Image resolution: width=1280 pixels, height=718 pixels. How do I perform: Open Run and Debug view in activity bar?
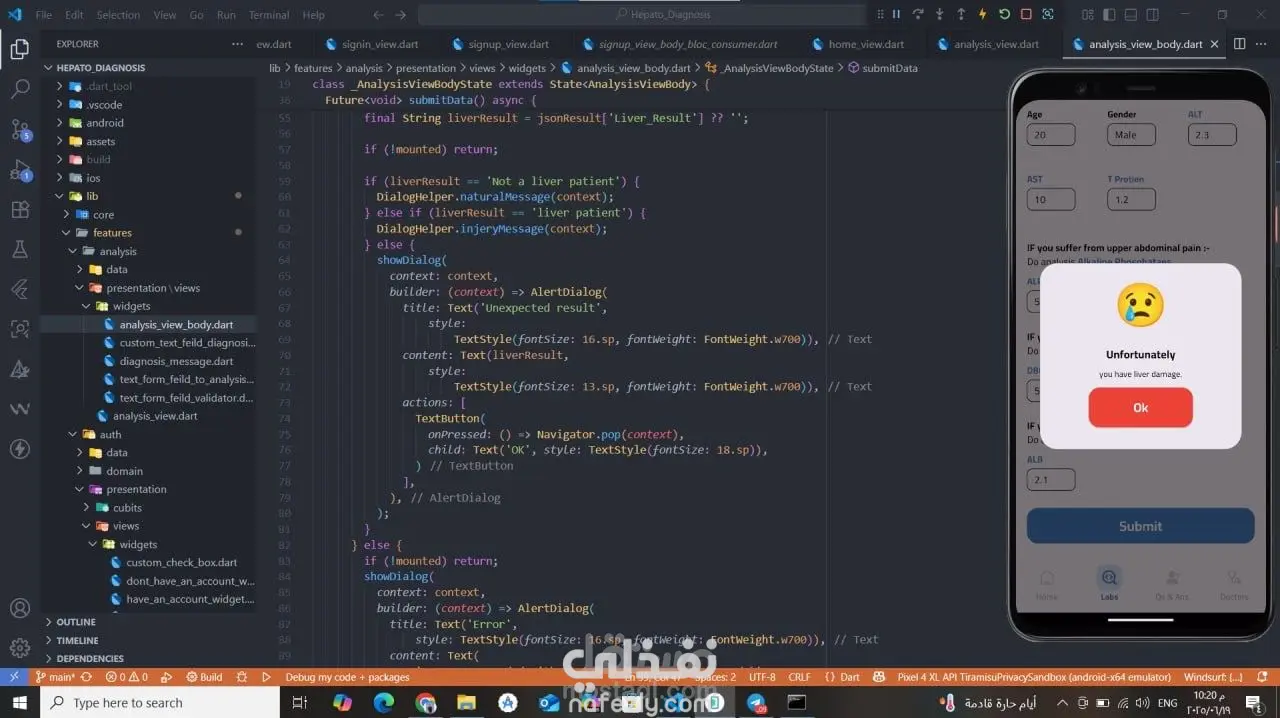coord(19,170)
